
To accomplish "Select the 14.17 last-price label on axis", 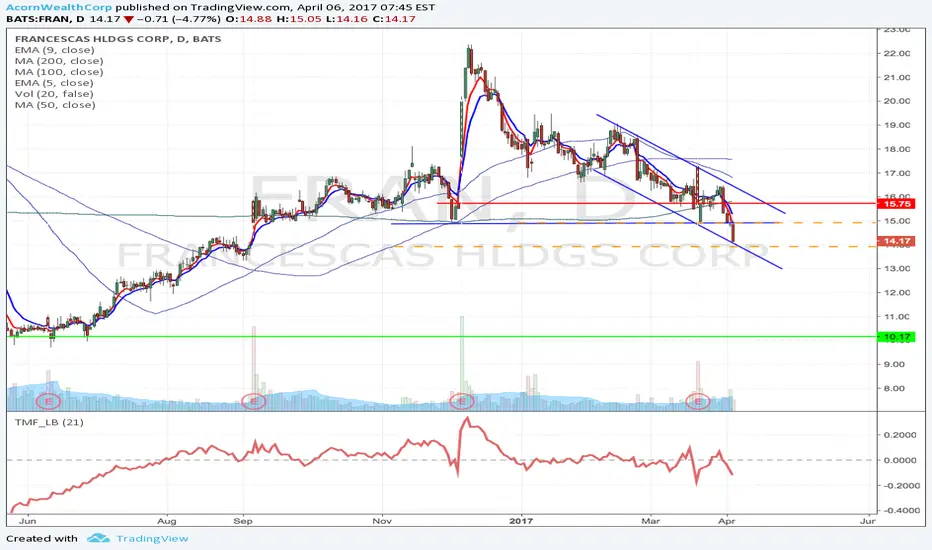I will point(897,241).
